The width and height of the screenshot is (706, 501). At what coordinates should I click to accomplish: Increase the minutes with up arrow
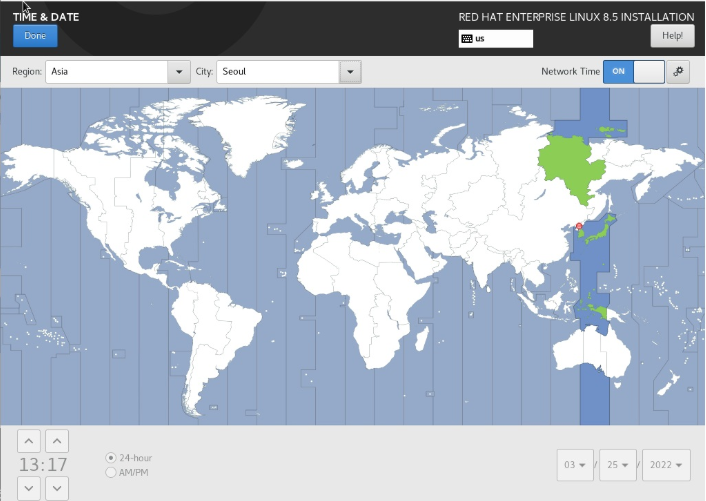pos(57,441)
